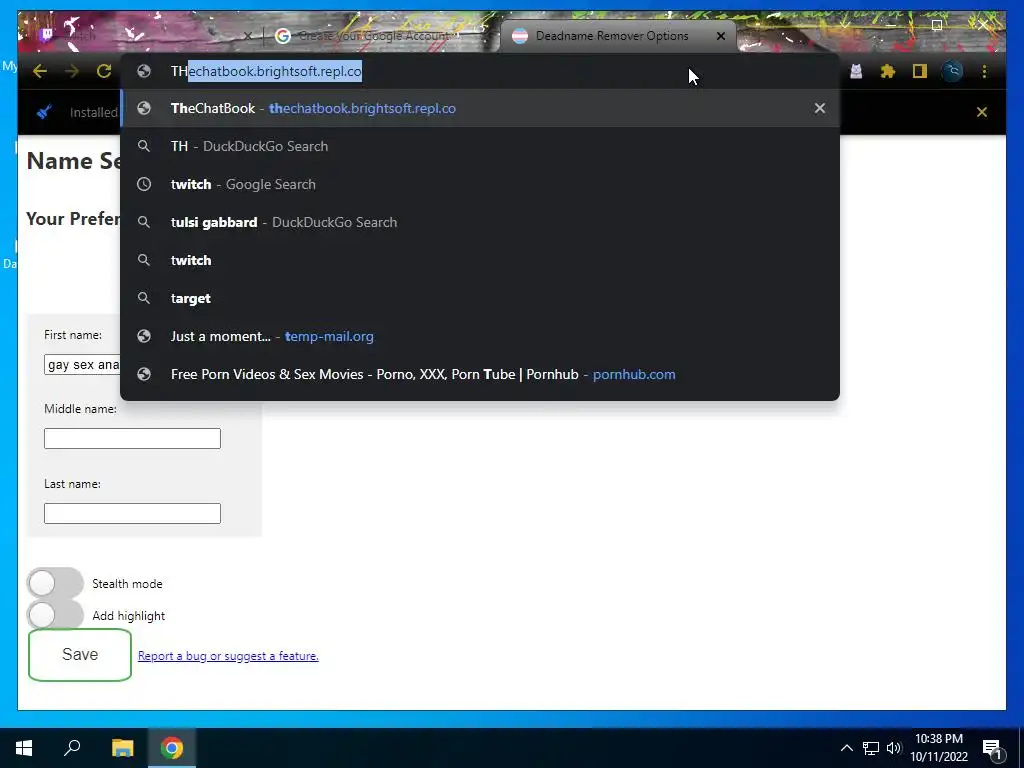Click the globe icon in the address bar
This screenshot has width=1024, height=768.
[x=144, y=71]
